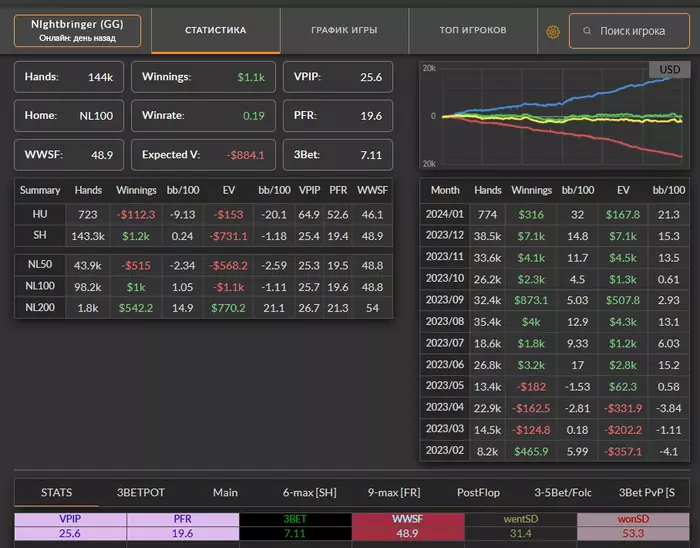
Task: Open the settings gear icon
Action: [x=553, y=32]
